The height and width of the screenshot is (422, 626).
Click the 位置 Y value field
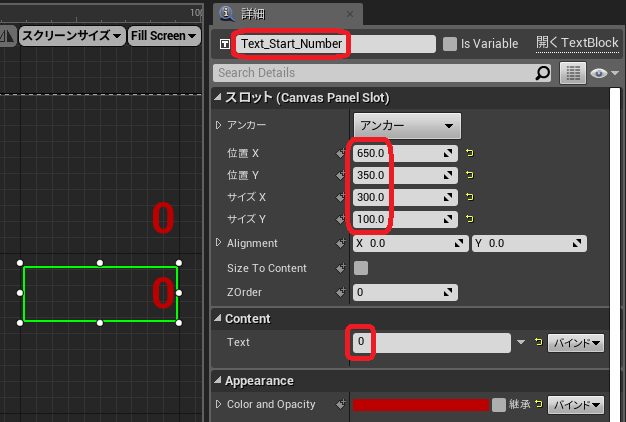[x=405, y=175]
